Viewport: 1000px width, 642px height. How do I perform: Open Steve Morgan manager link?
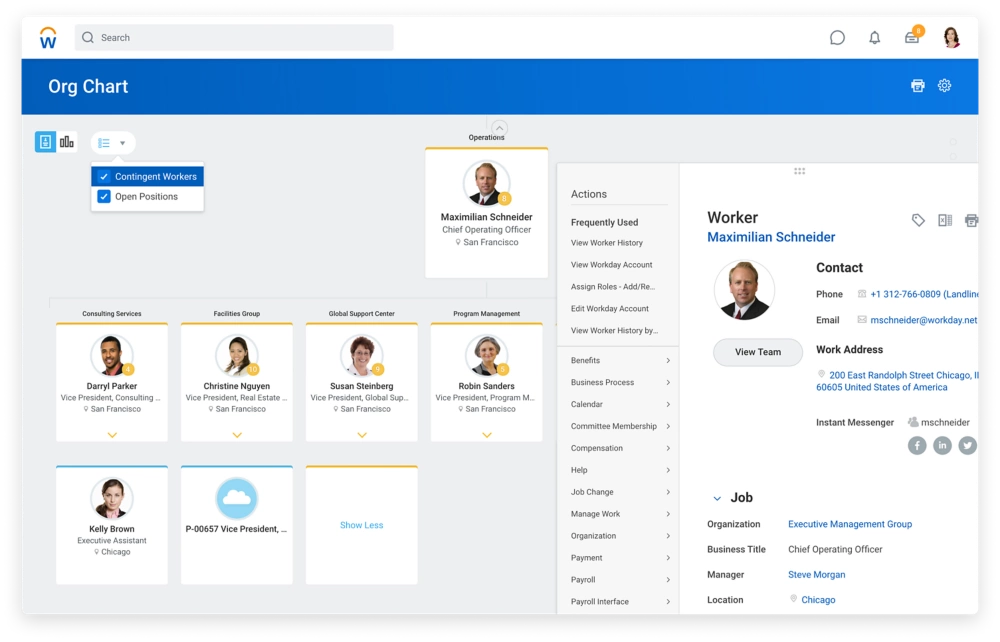coord(816,575)
